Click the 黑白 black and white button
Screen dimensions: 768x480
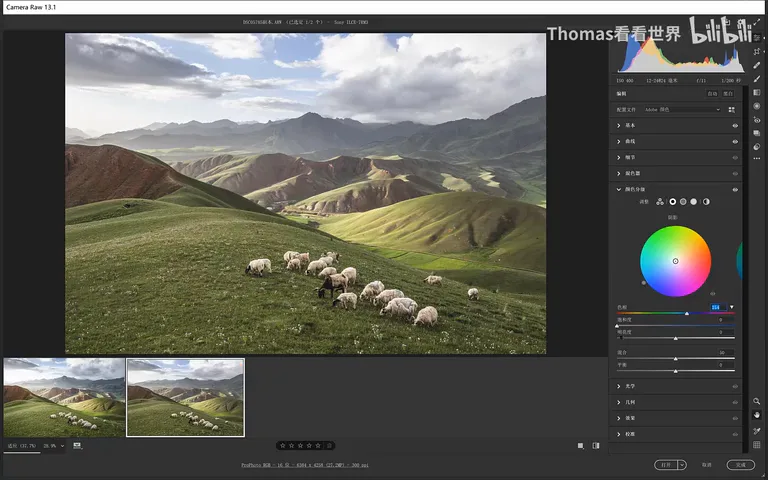click(728, 94)
